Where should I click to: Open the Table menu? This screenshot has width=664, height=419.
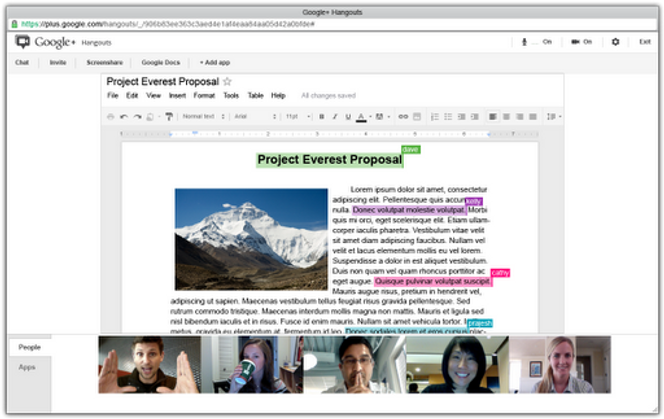pyautogui.click(x=255, y=96)
